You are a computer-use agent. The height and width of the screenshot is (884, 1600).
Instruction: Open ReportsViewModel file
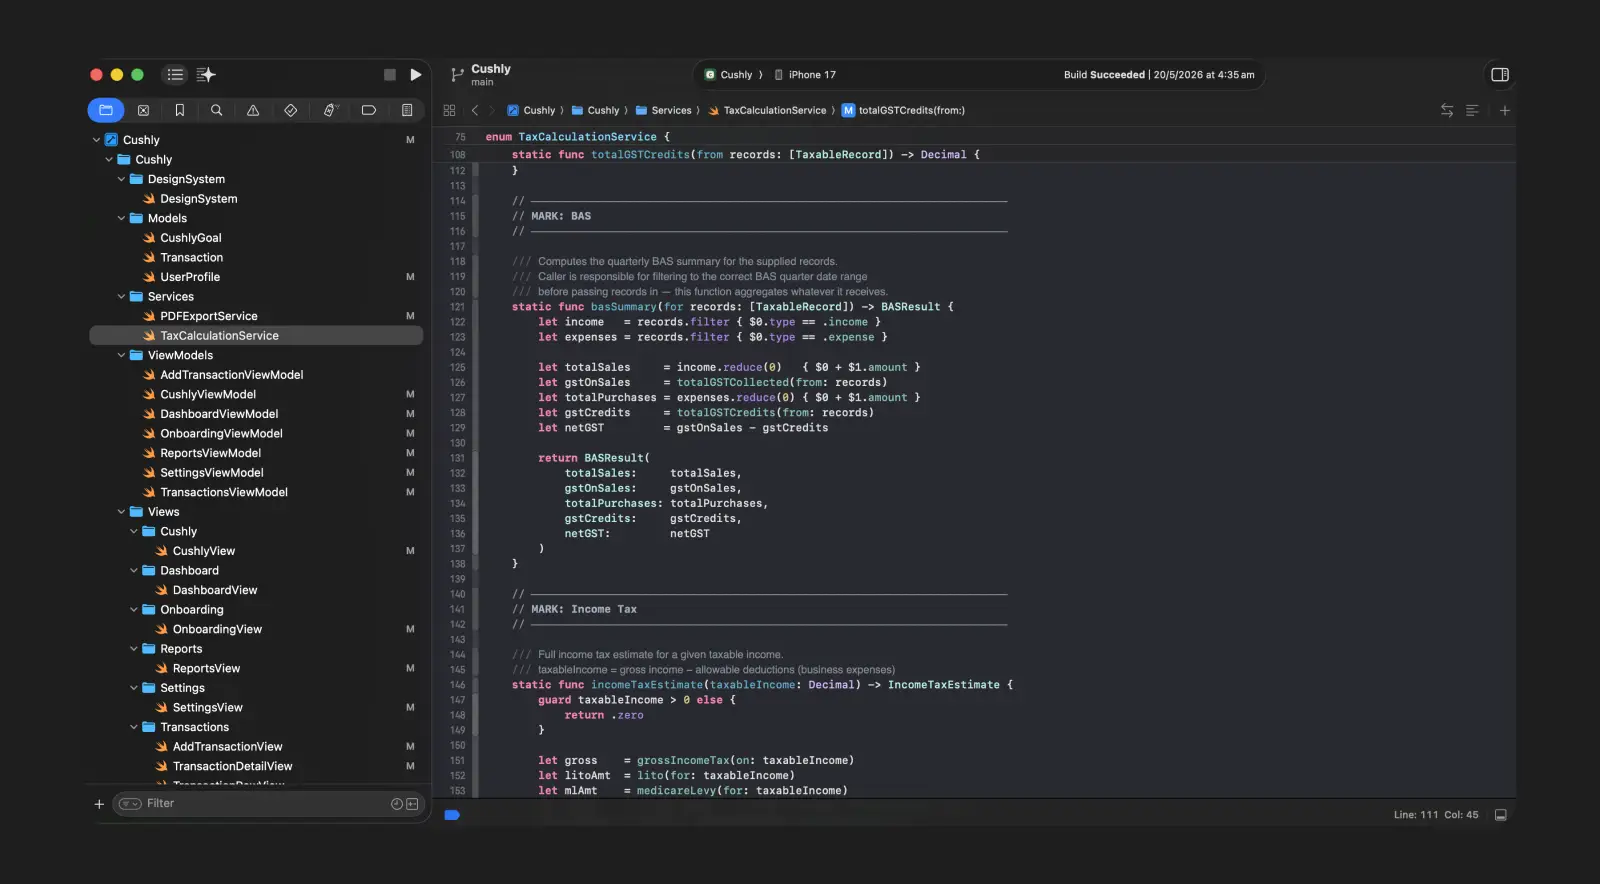pos(211,453)
